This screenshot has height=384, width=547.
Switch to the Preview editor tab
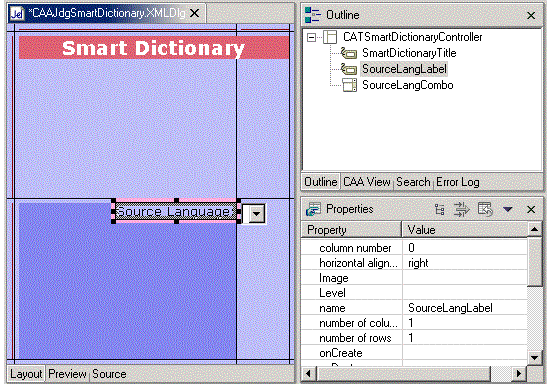[67, 374]
